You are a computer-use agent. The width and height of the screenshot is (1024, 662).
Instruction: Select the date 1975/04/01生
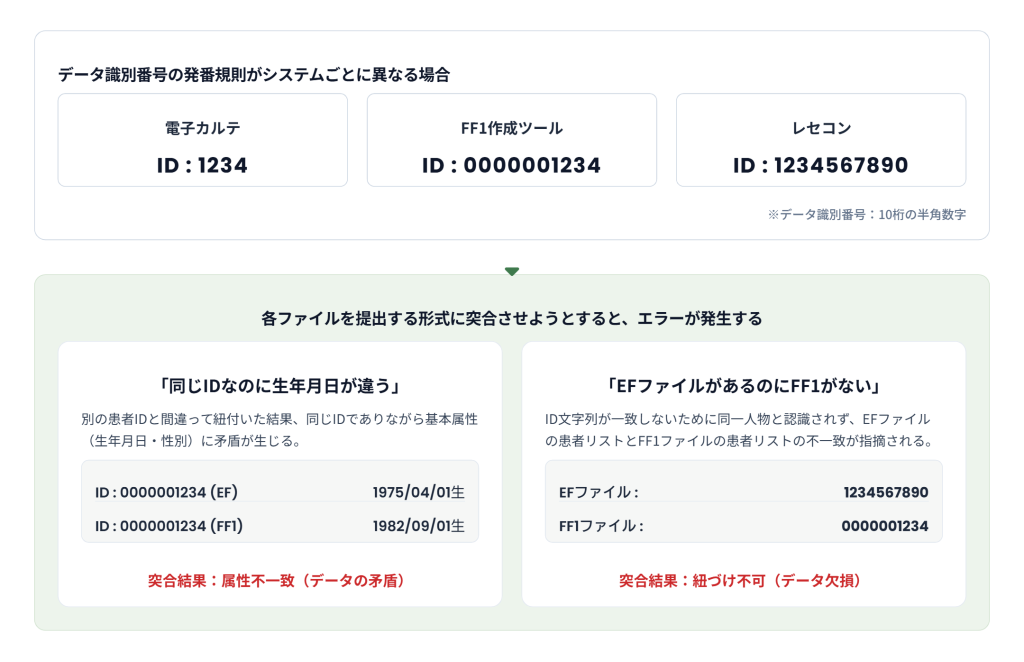[x=419, y=492]
